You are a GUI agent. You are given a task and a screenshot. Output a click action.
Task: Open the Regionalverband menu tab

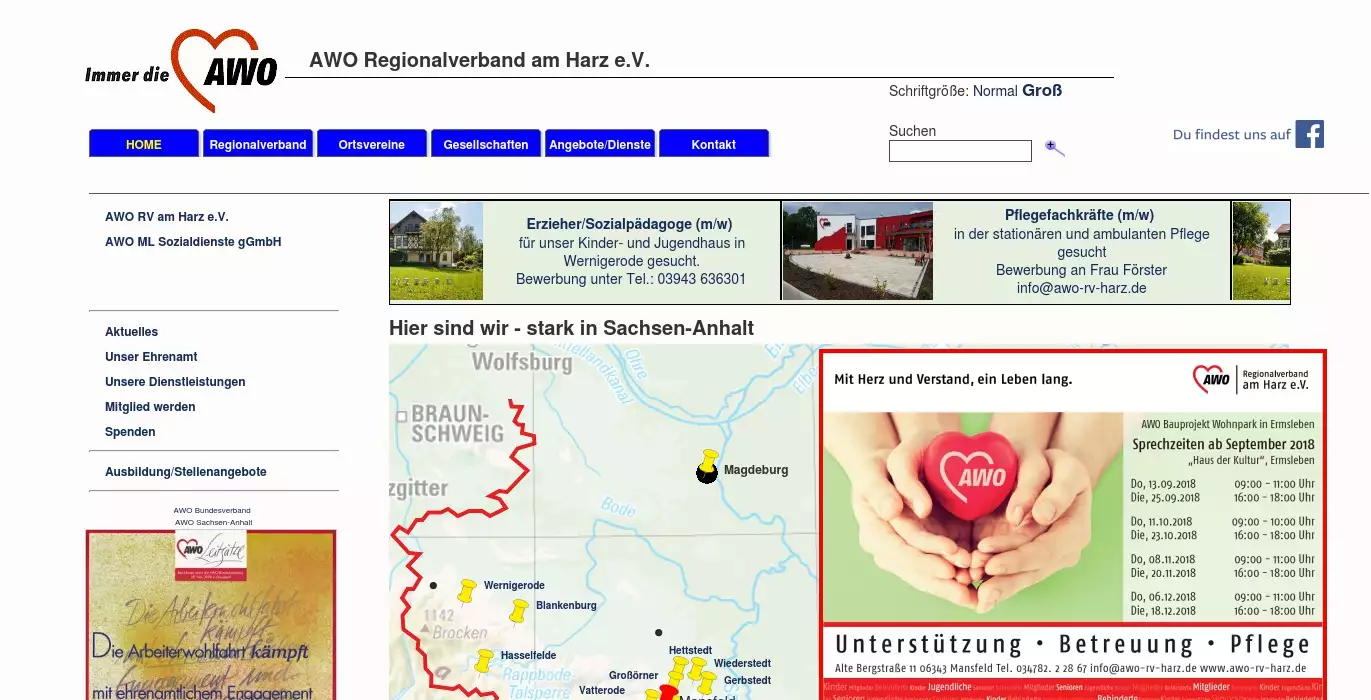[x=258, y=144]
